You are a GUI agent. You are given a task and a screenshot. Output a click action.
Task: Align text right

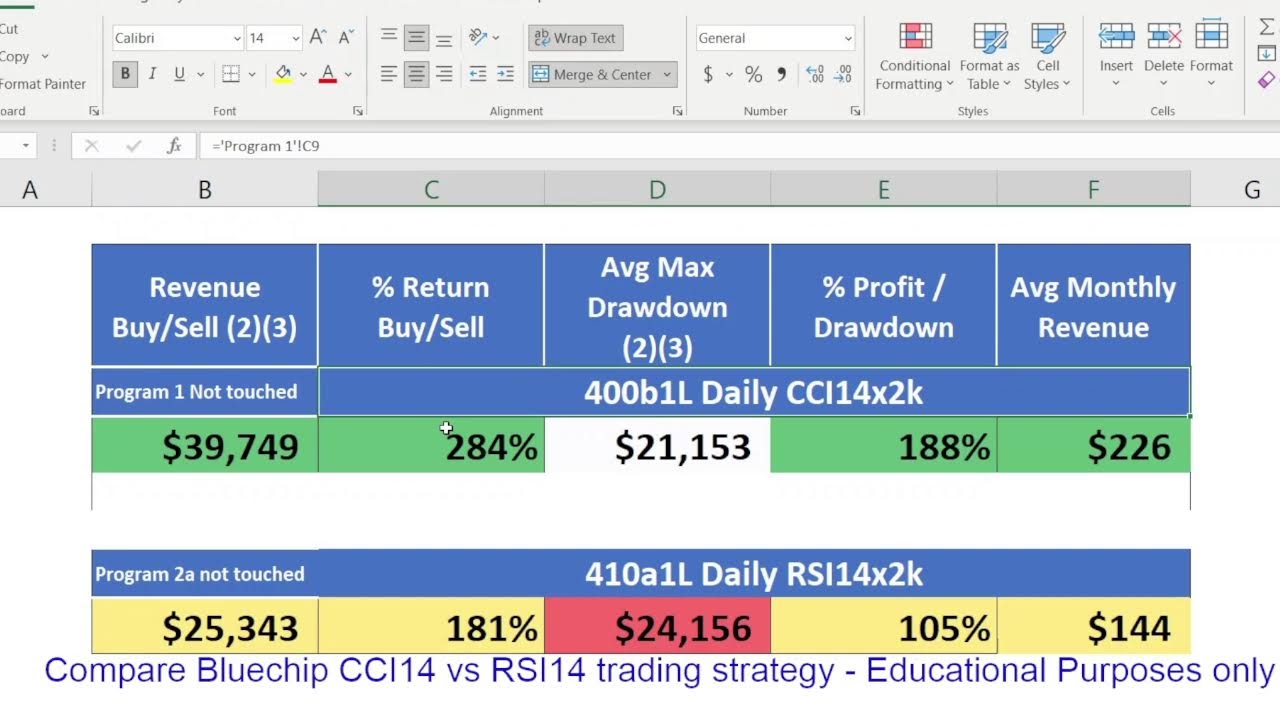[x=444, y=74]
